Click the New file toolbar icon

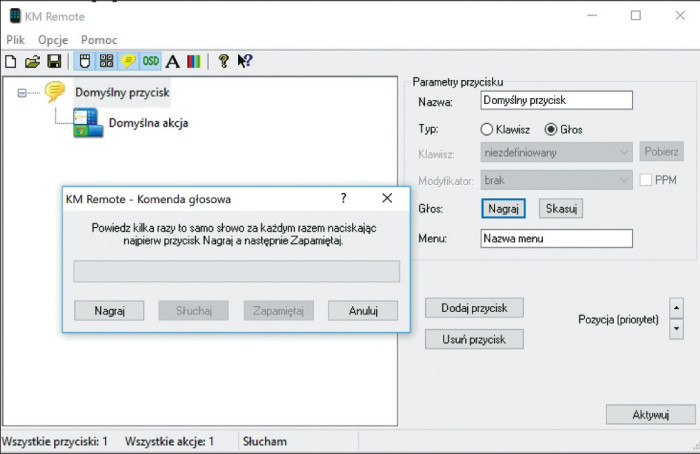[11, 61]
